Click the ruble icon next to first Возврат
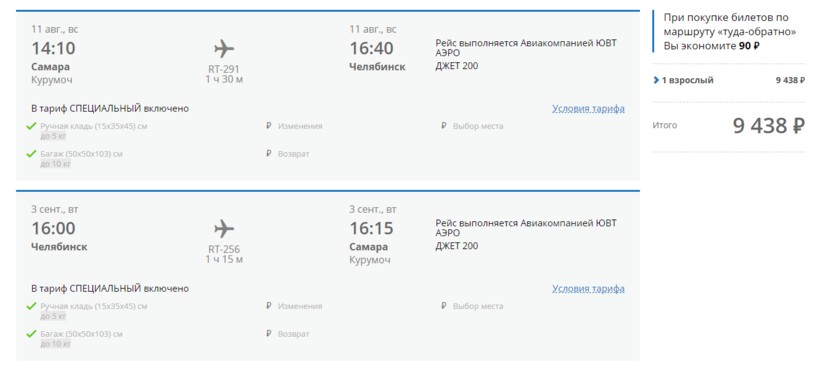The image size is (820, 370). point(269,154)
